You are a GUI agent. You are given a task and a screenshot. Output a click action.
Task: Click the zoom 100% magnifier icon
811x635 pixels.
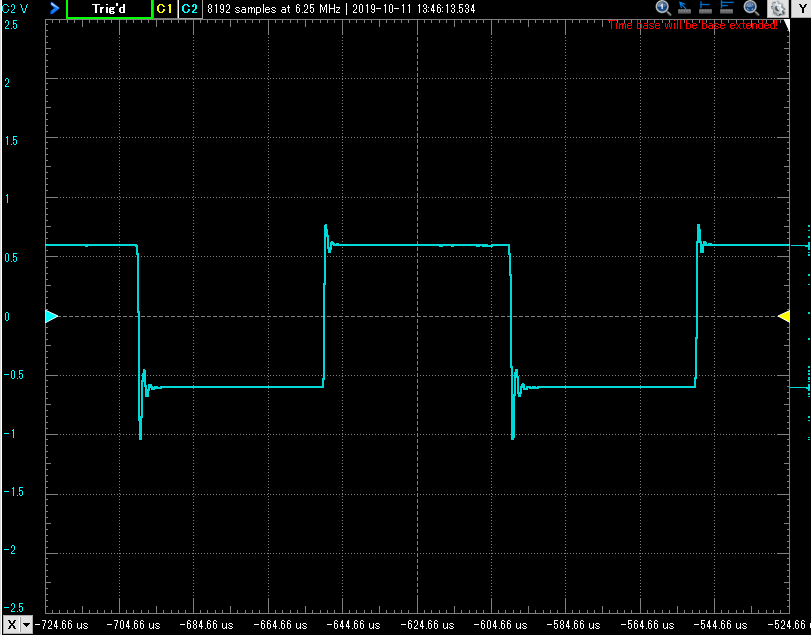tap(663, 8)
